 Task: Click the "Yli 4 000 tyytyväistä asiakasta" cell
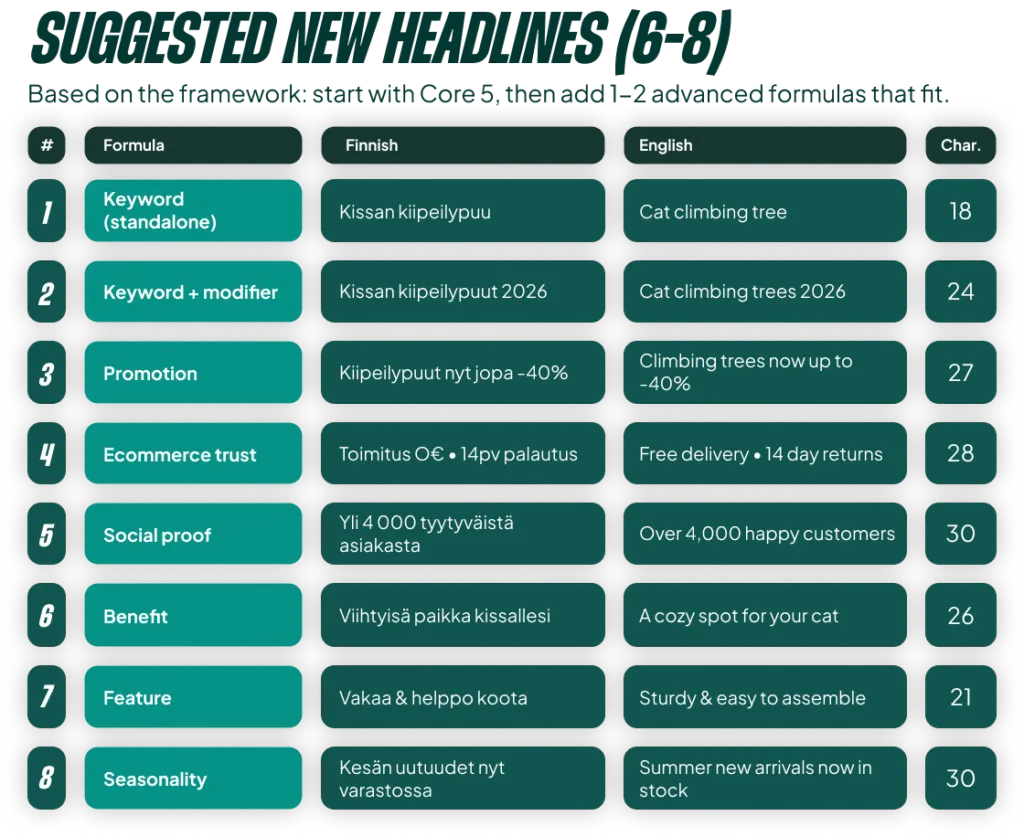click(462, 533)
